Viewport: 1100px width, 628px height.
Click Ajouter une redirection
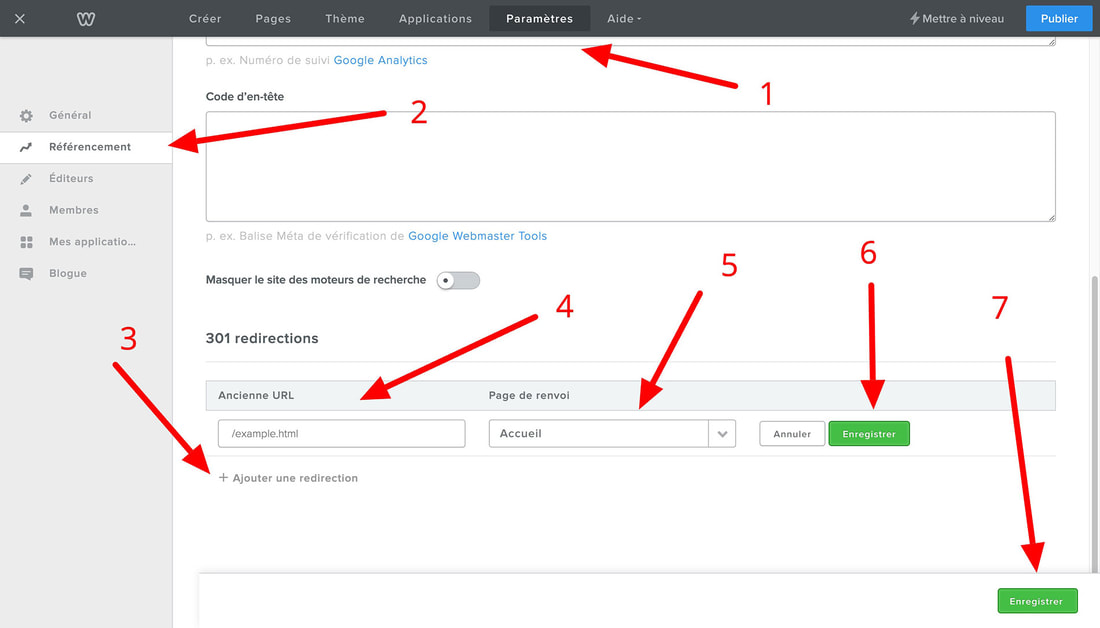(x=288, y=478)
